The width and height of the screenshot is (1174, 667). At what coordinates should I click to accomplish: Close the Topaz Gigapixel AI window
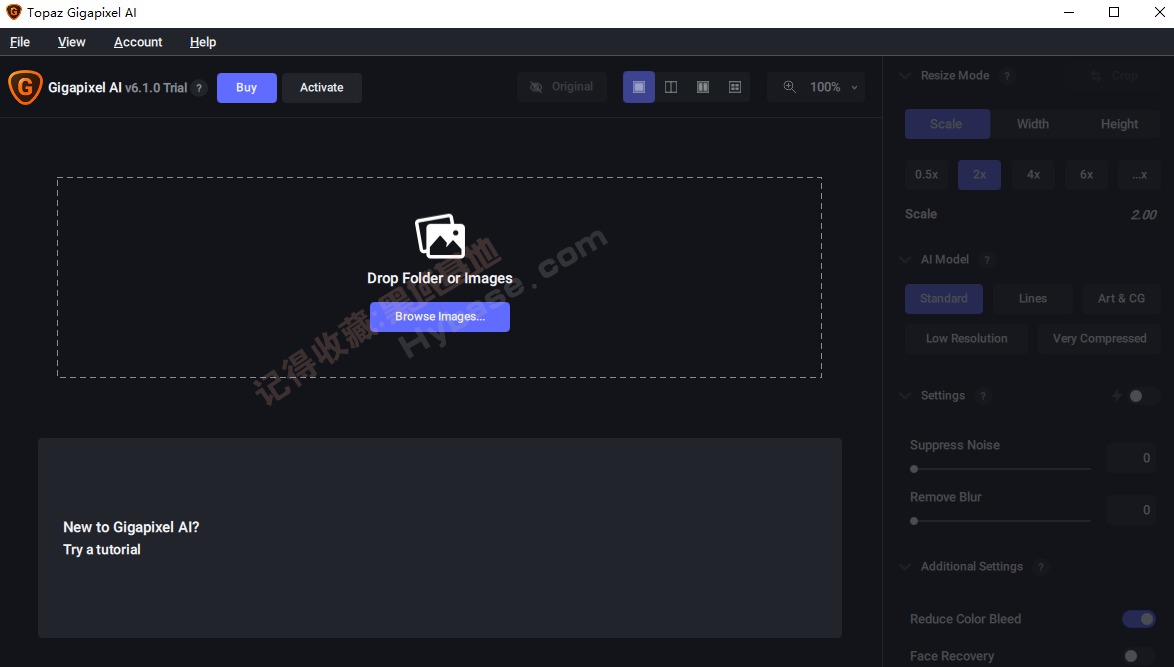[x=1159, y=13]
